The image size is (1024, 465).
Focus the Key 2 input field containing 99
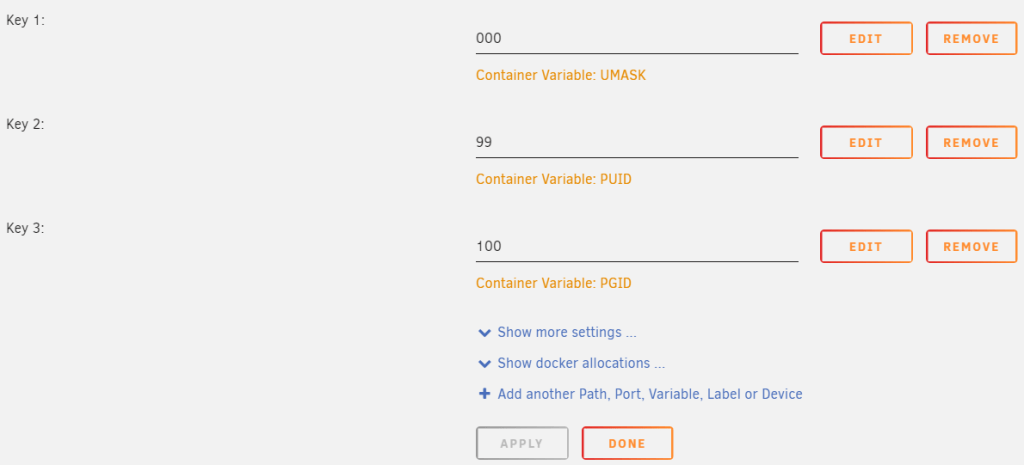(x=636, y=143)
